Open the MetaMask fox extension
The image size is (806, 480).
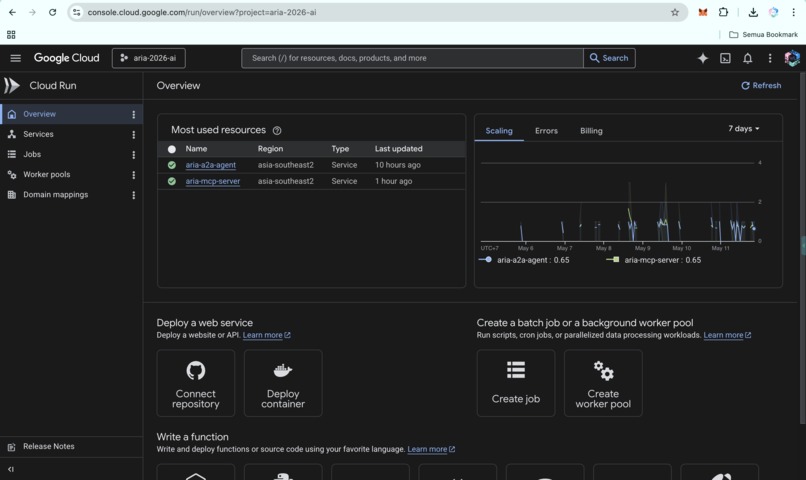[703, 12]
